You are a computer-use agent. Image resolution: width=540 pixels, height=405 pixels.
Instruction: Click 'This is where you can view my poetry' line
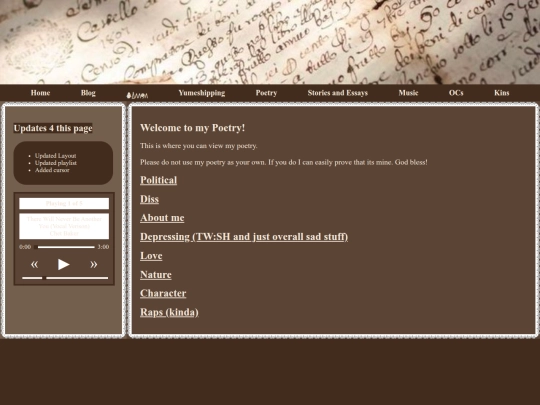199,146
